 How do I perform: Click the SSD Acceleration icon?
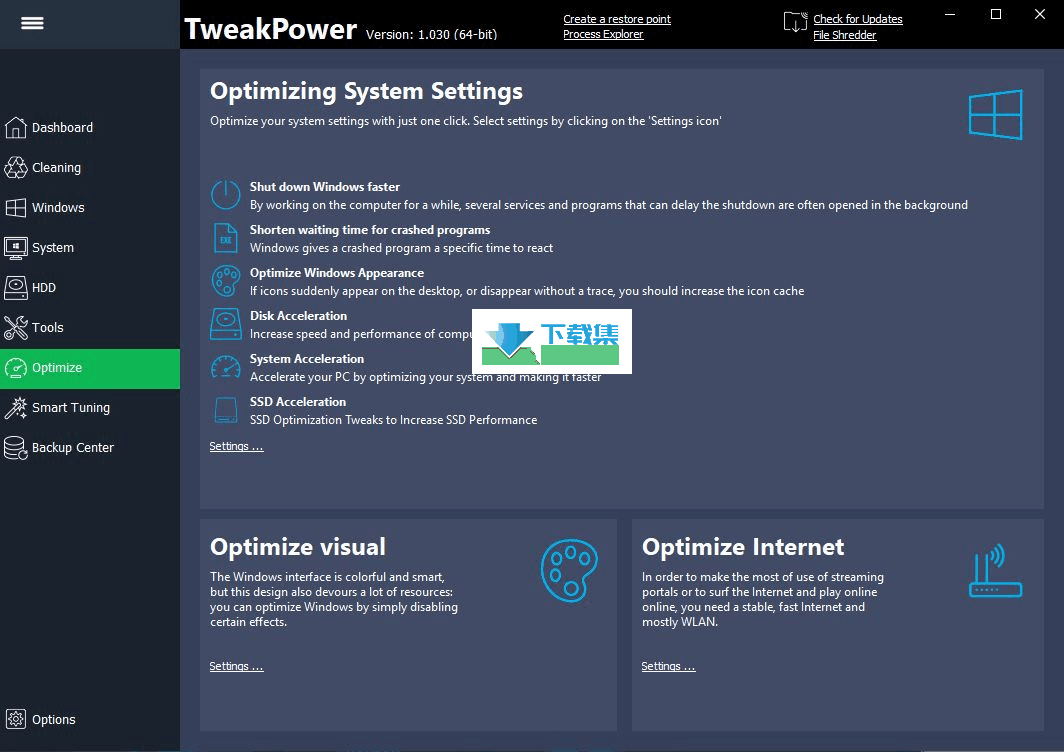coord(226,410)
